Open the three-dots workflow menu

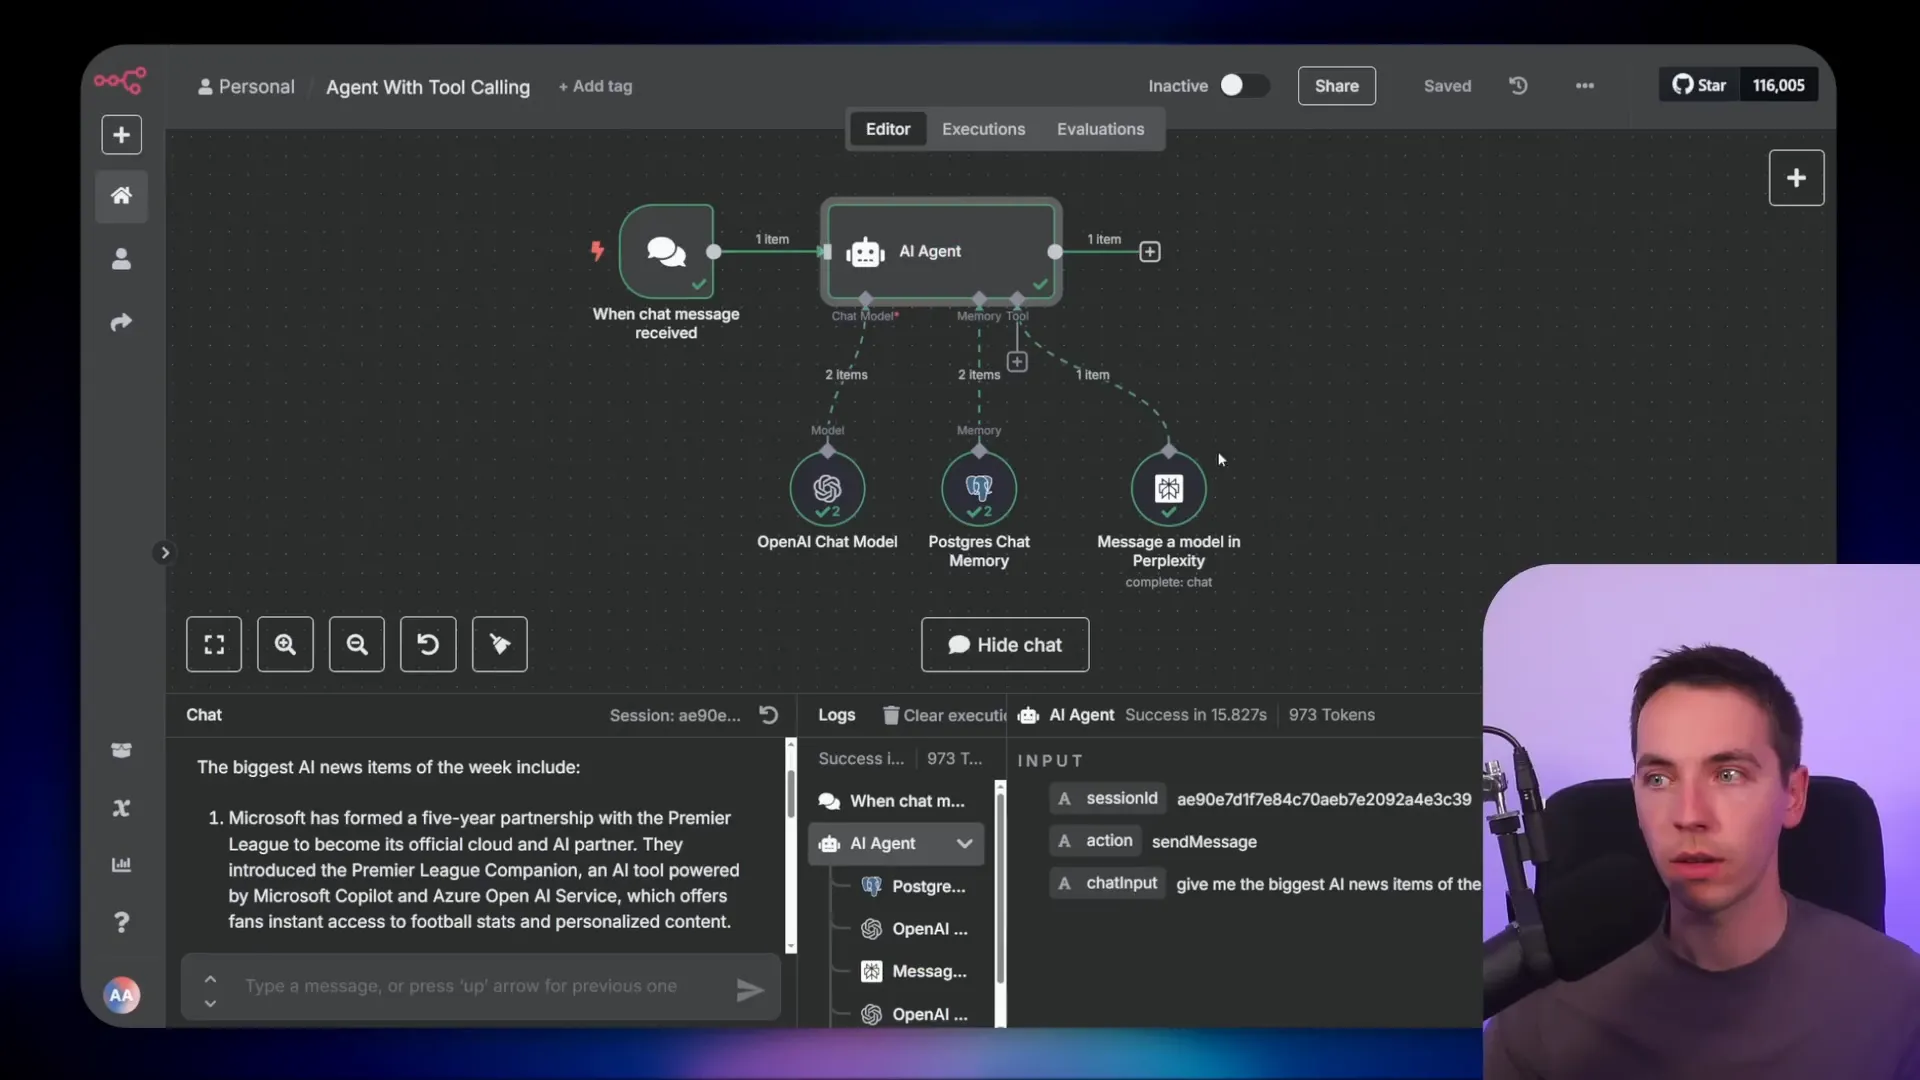1585,86
